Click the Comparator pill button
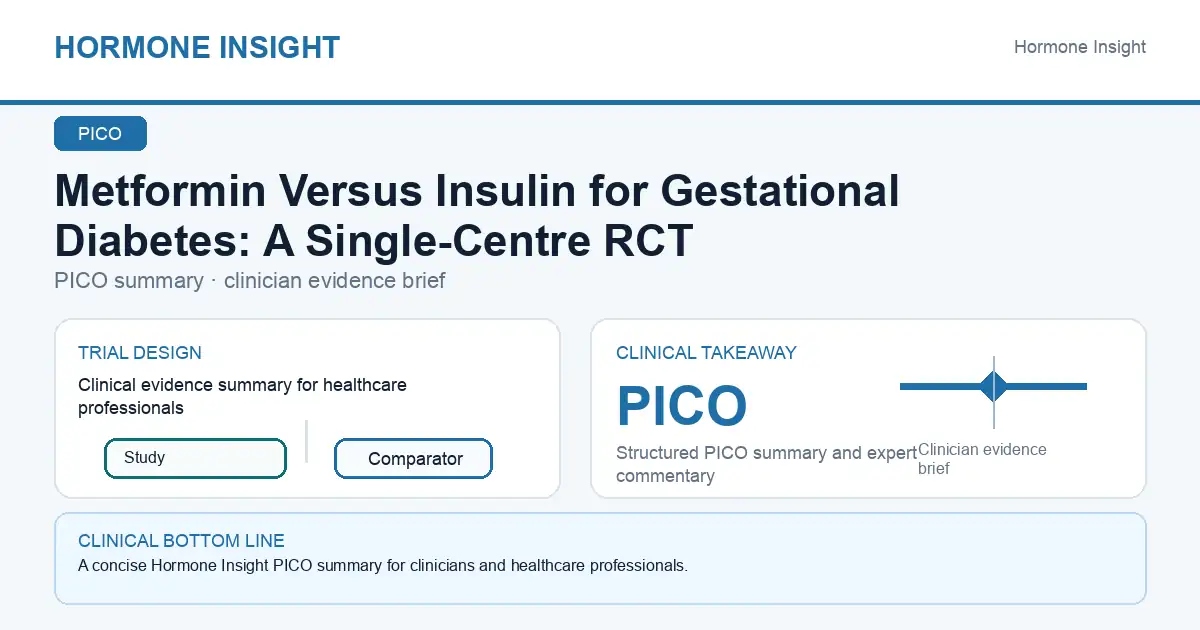The height and width of the screenshot is (630, 1200). pos(414,459)
